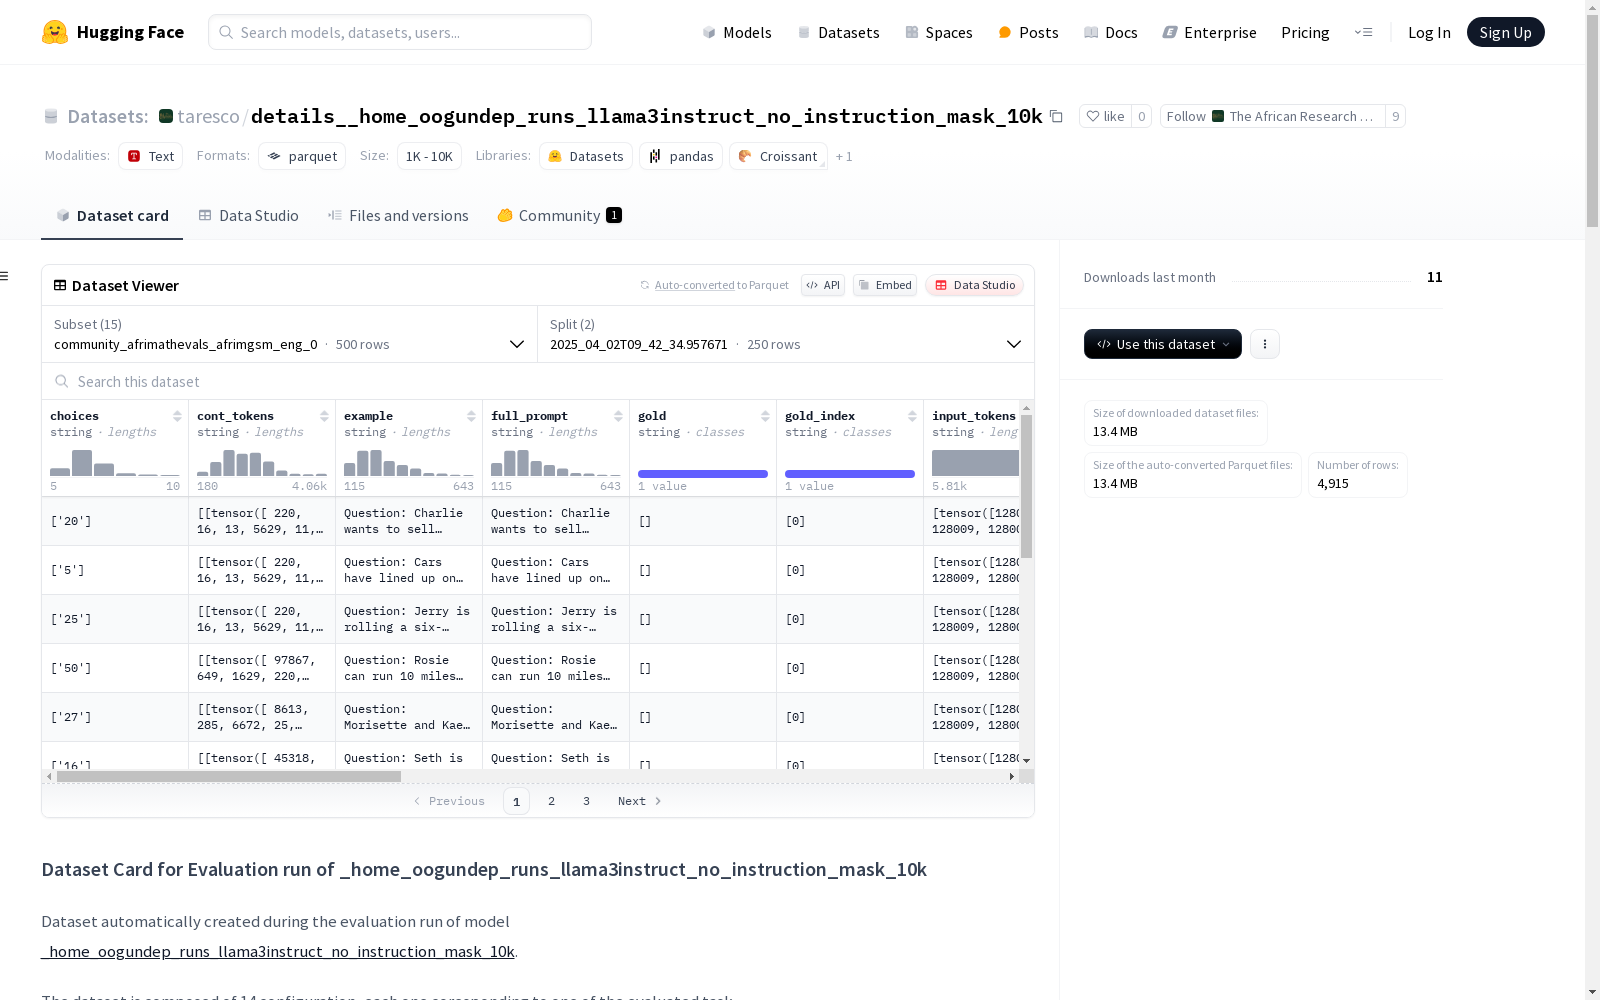
Task: Click the Embed button
Action: [x=885, y=285]
